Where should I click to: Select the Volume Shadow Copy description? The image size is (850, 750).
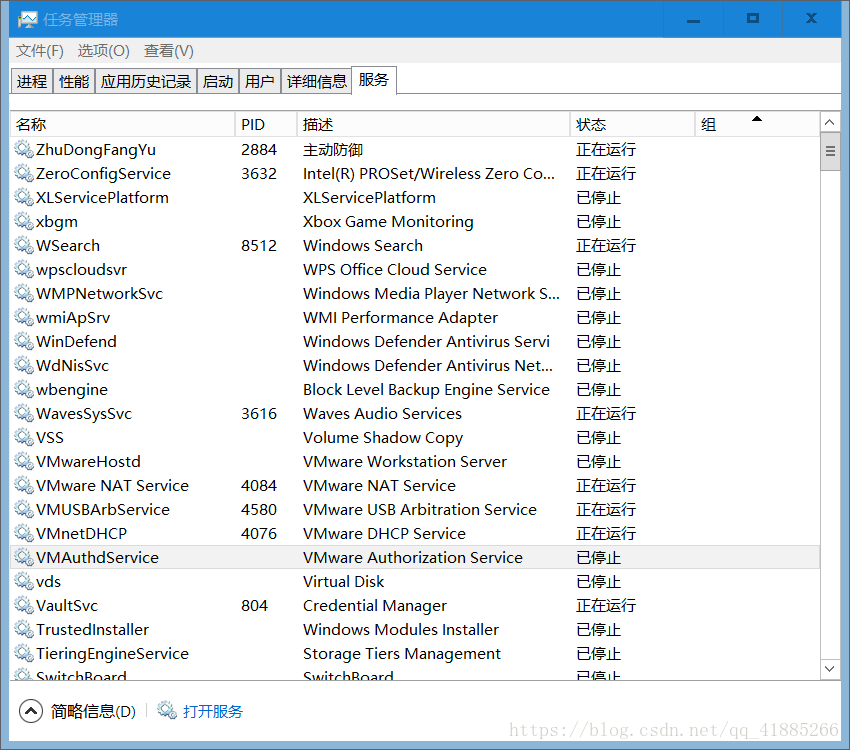tap(383, 437)
